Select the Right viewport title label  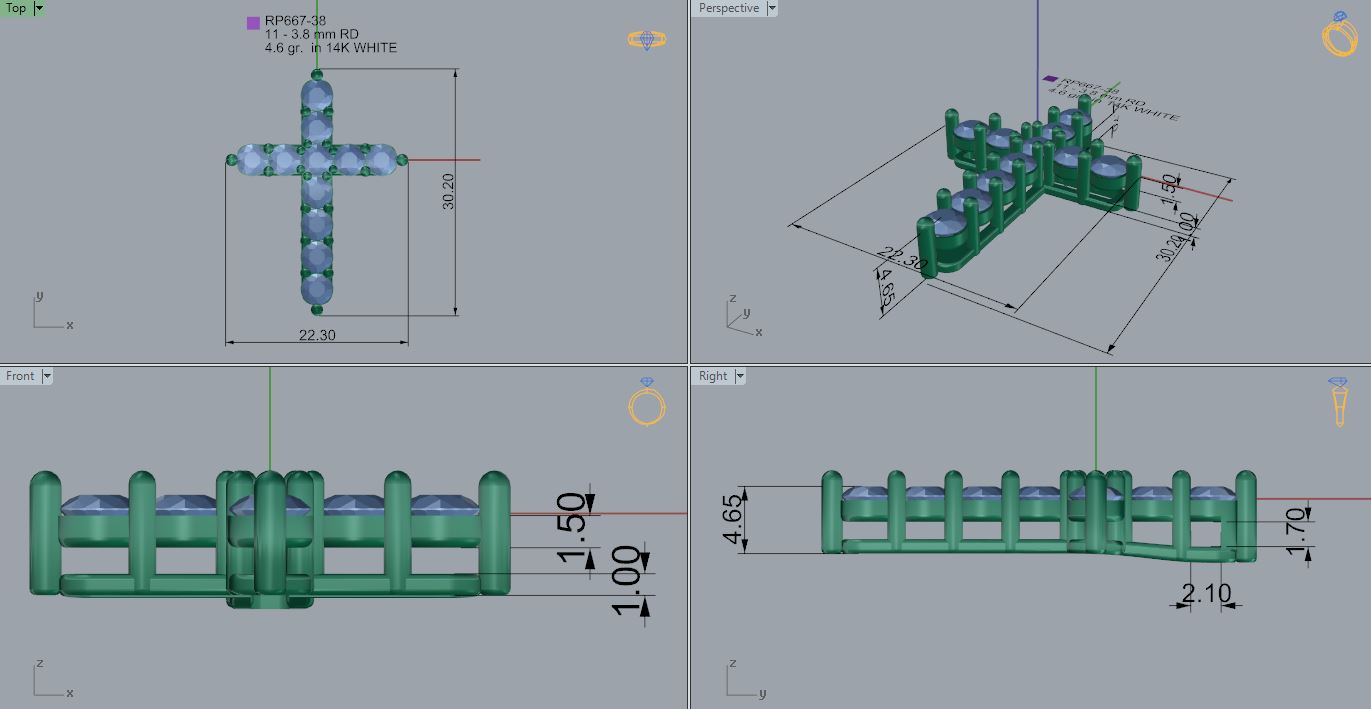coord(713,376)
